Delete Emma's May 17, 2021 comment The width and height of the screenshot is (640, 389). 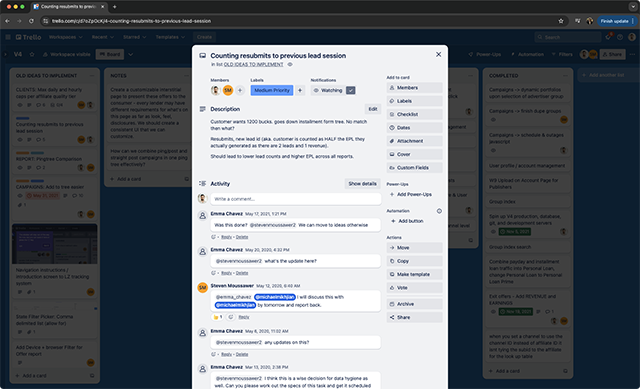[x=242, y=237]
